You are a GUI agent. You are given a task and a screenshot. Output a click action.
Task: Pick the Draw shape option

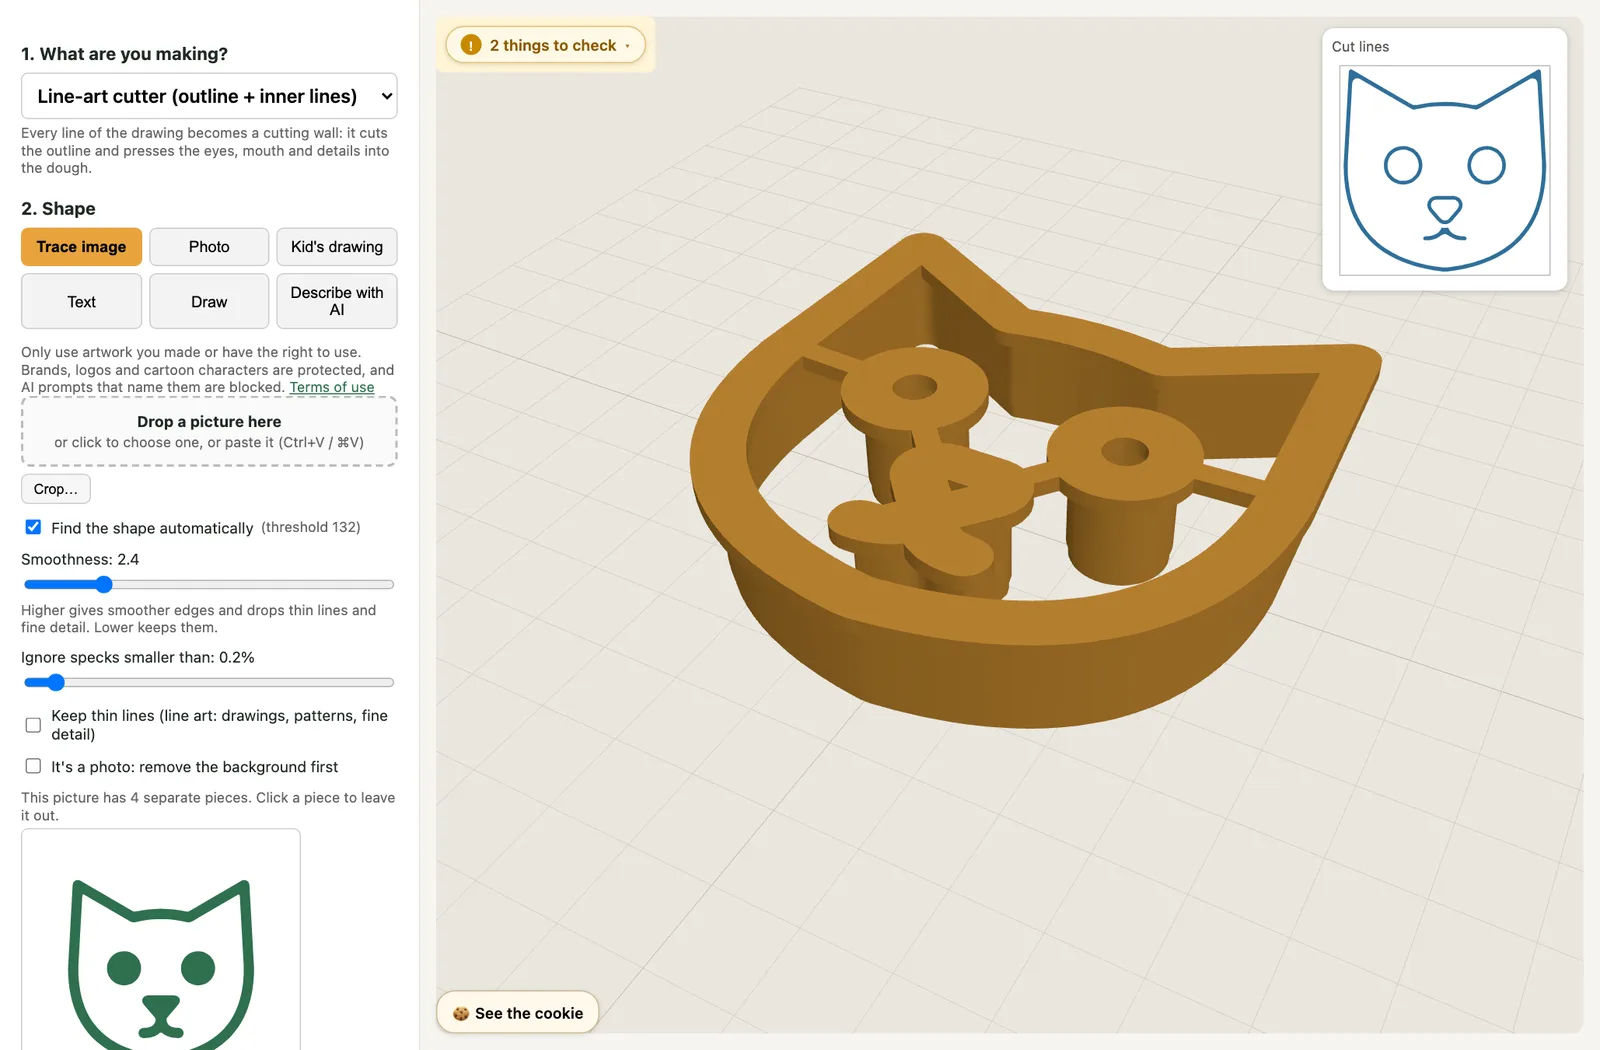pyautogui.click(x=209, y=301)
